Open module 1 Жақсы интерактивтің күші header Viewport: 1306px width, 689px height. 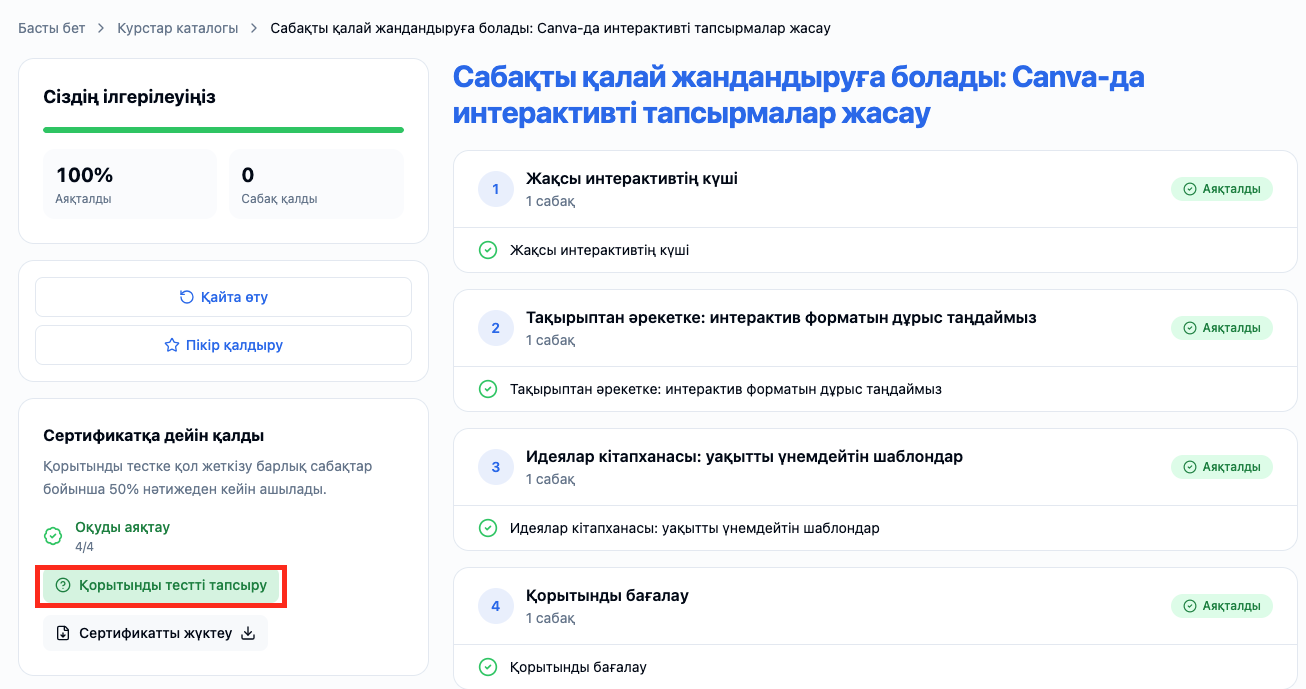click(875, 189)
